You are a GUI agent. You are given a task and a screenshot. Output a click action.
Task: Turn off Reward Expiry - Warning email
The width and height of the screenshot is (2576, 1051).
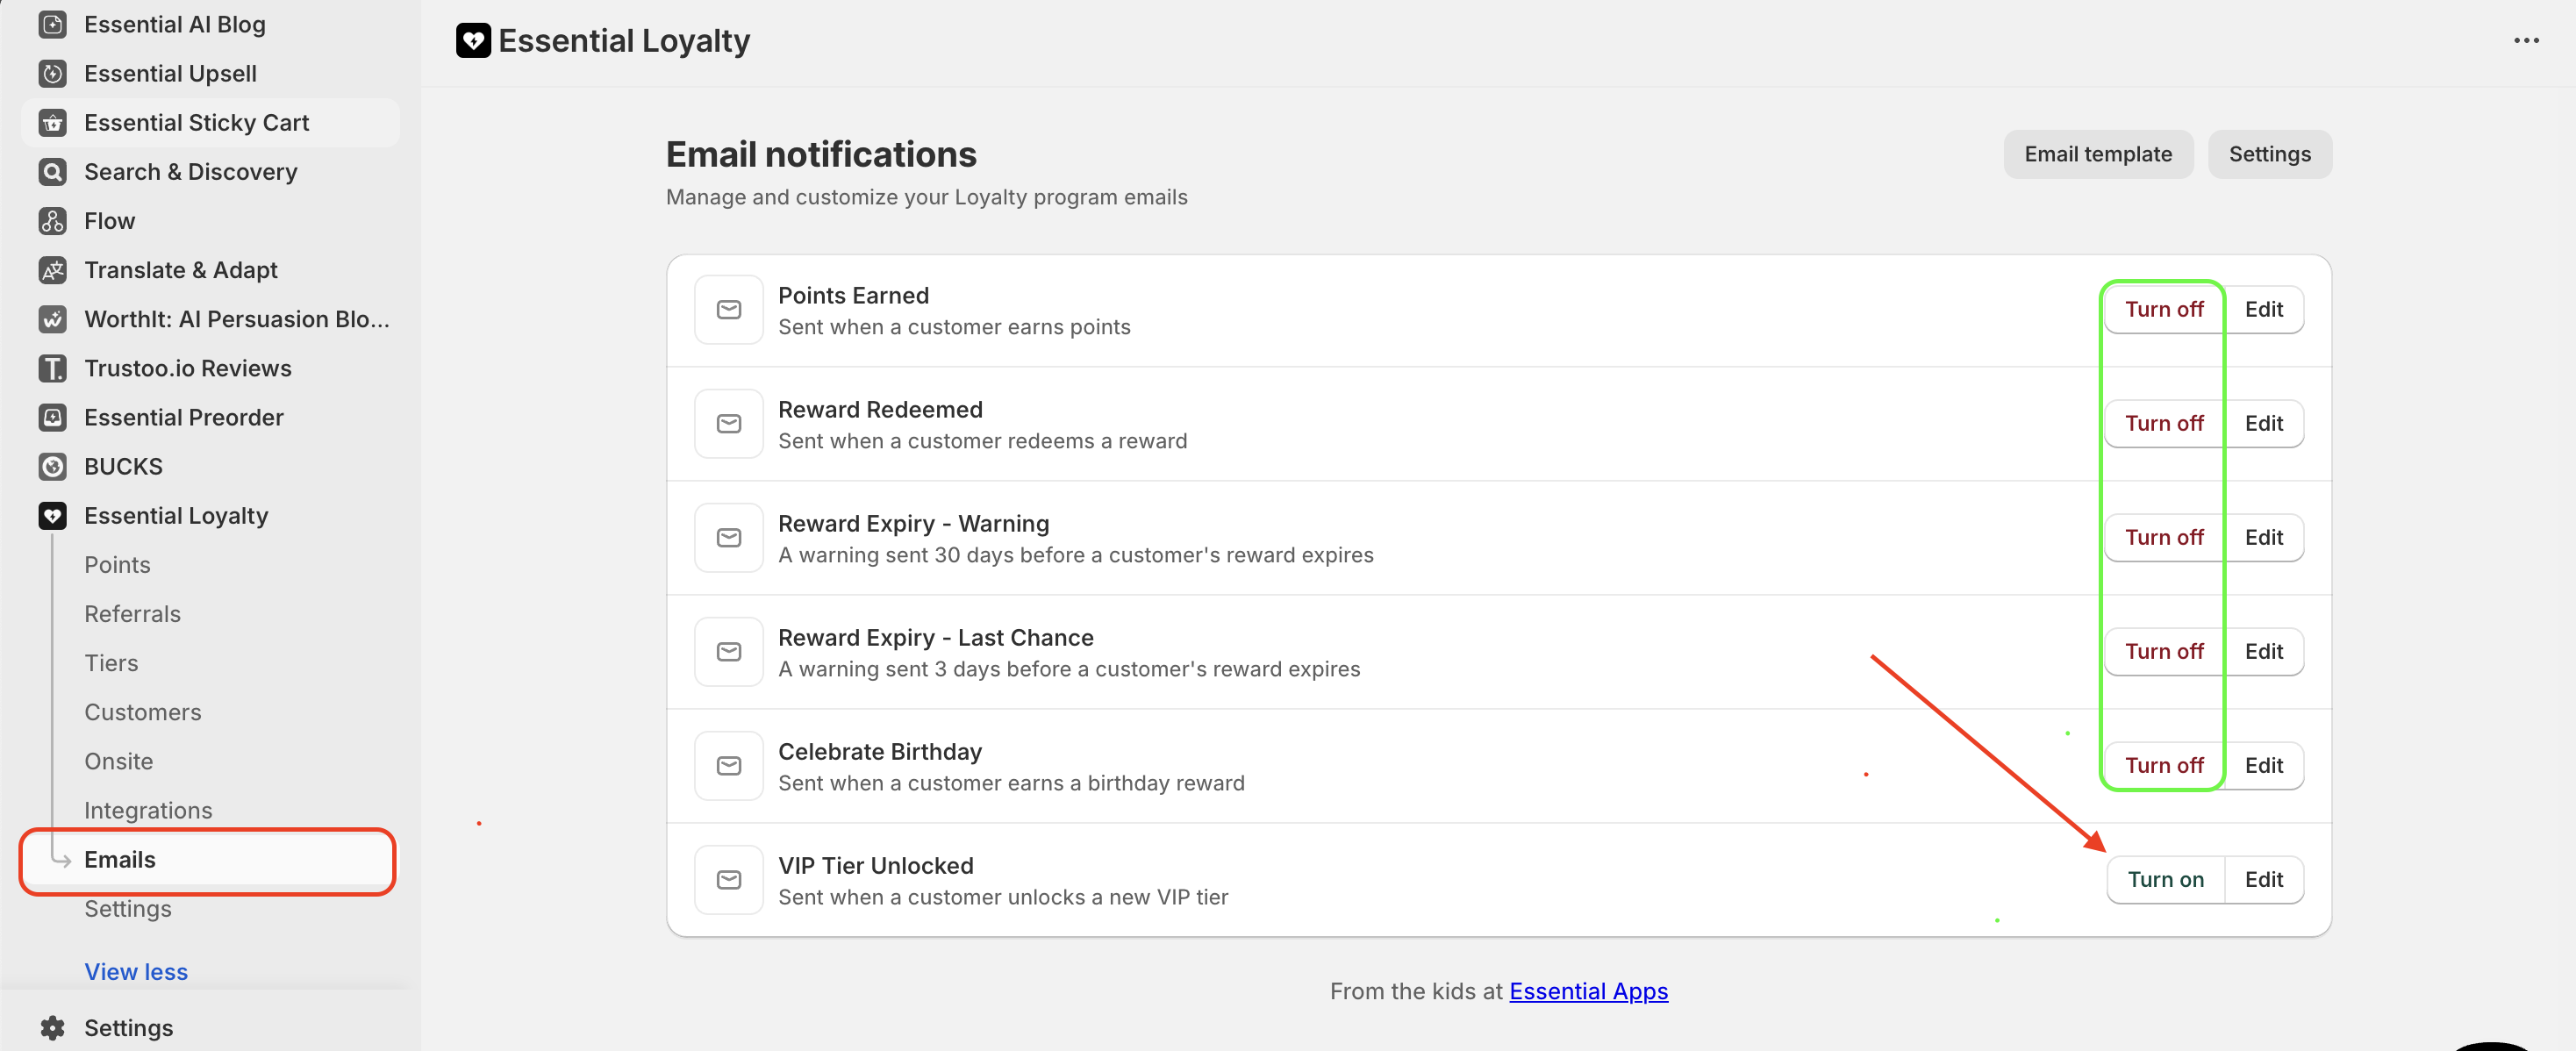tap(2163, 537)
